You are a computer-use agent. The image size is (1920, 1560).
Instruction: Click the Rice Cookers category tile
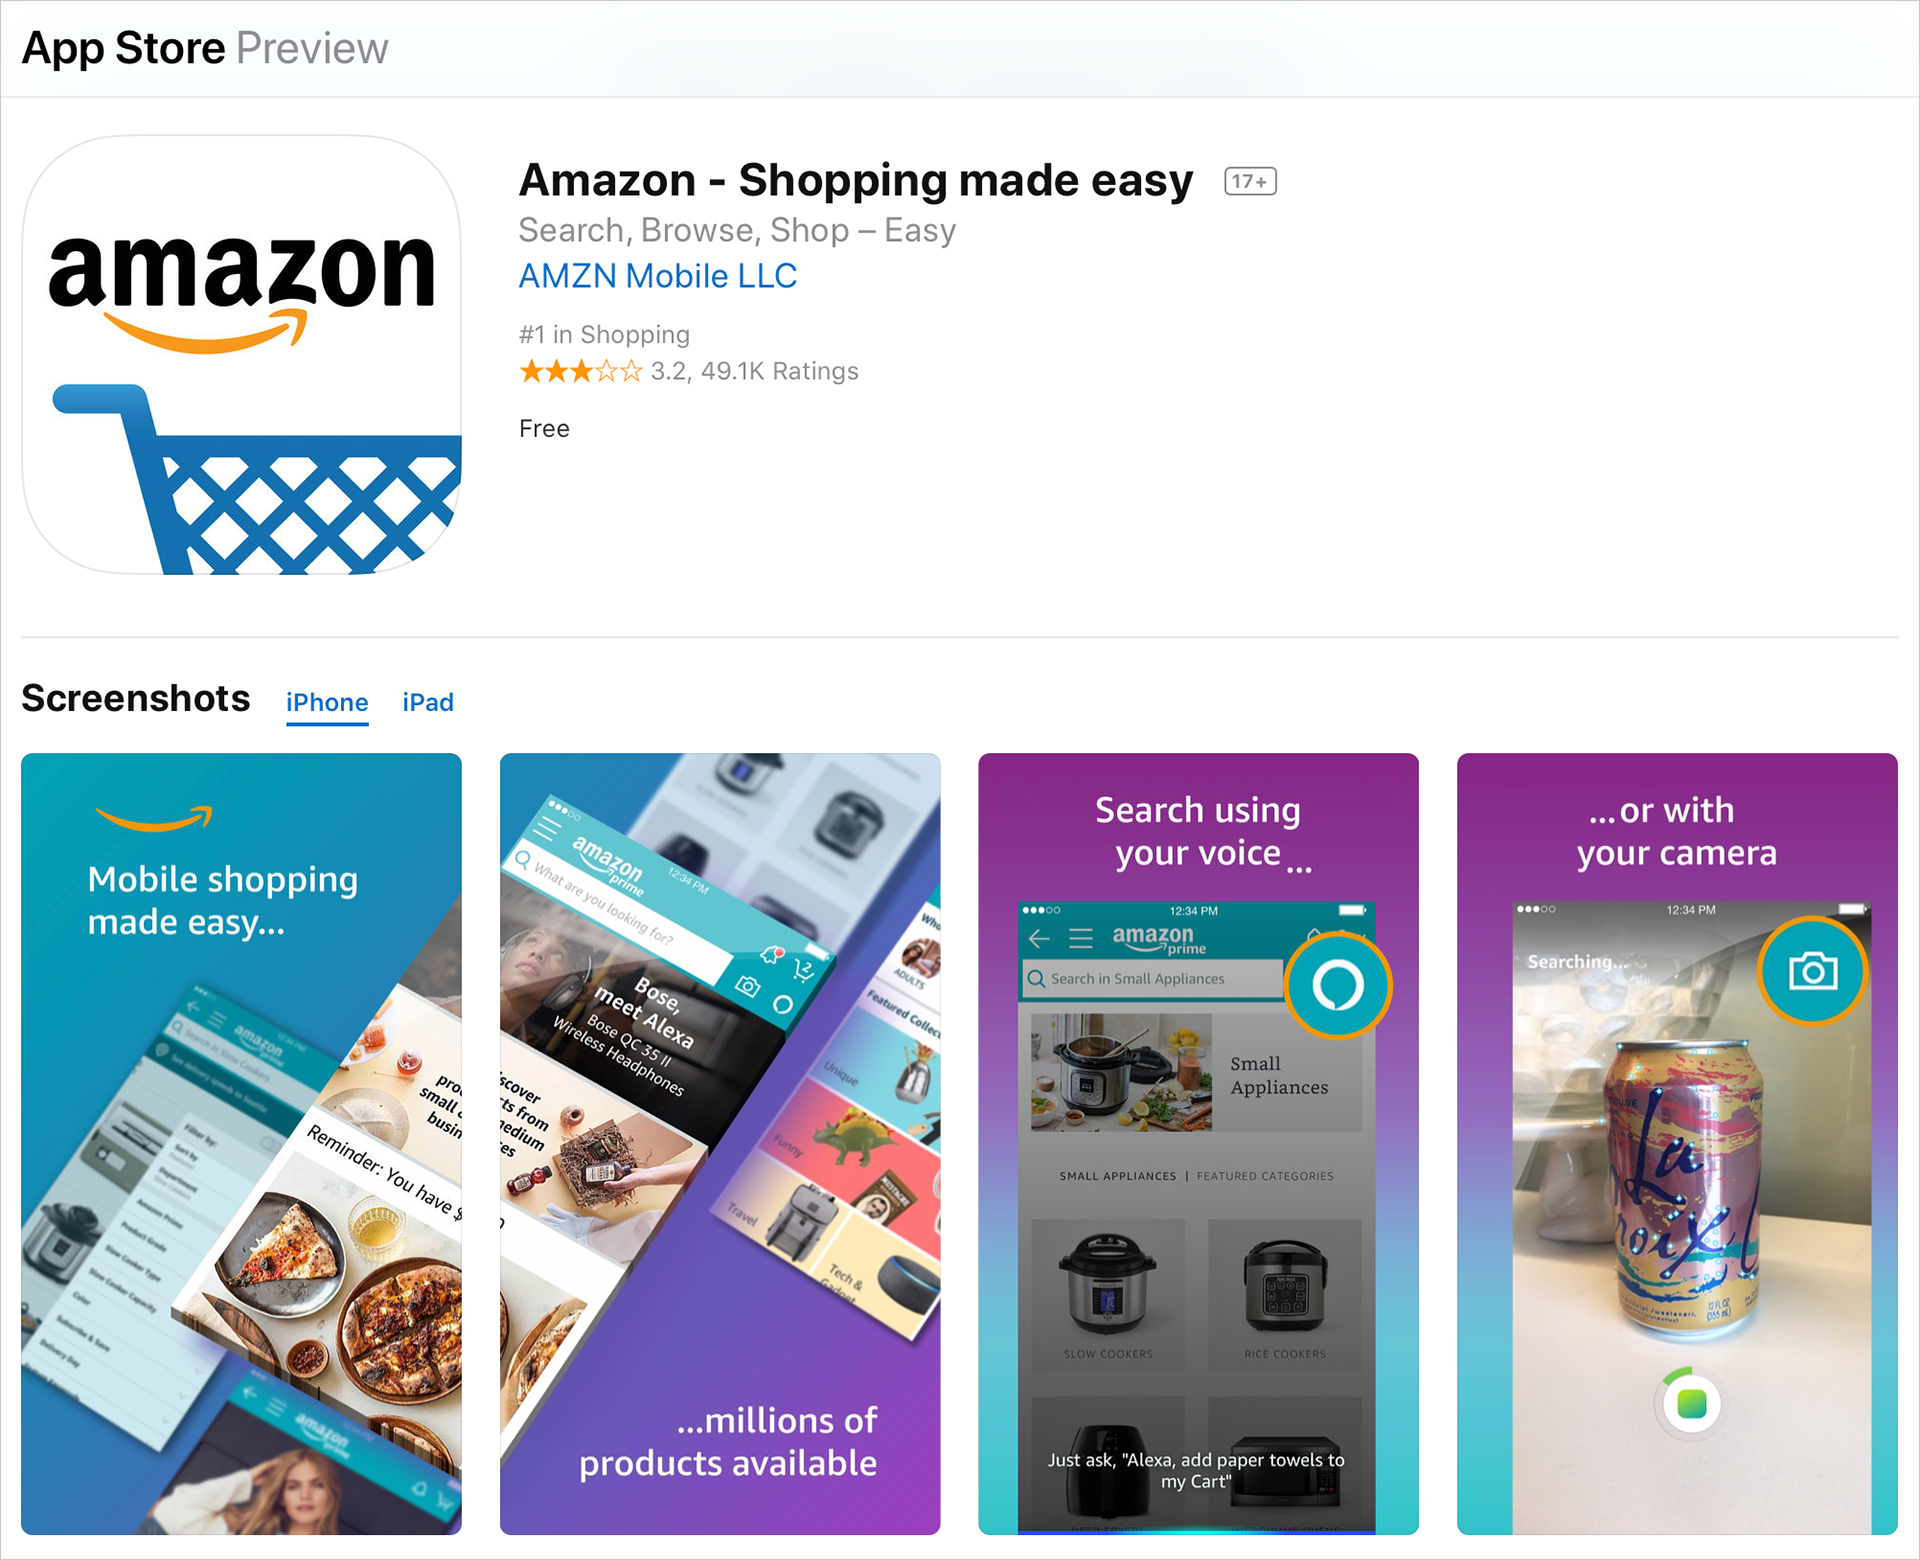tap(1285, 1294)
